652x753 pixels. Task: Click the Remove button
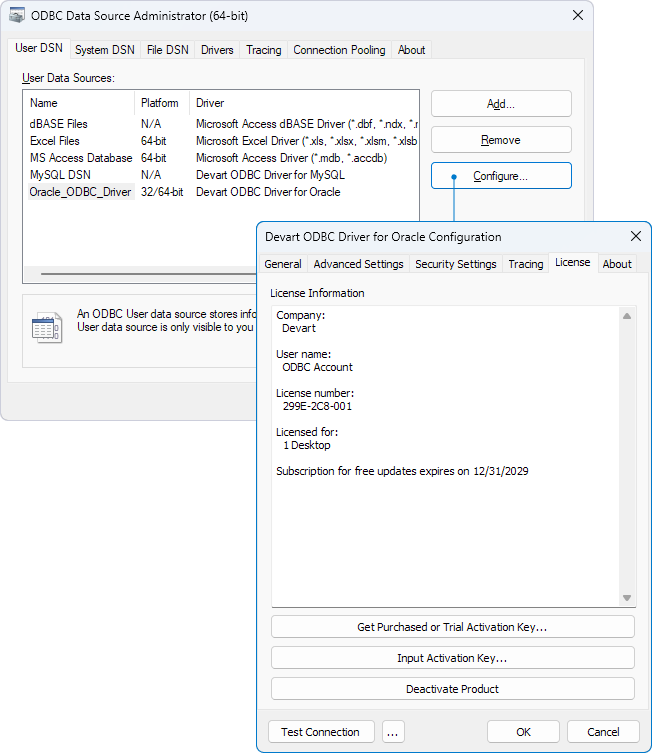click(501, 140)
